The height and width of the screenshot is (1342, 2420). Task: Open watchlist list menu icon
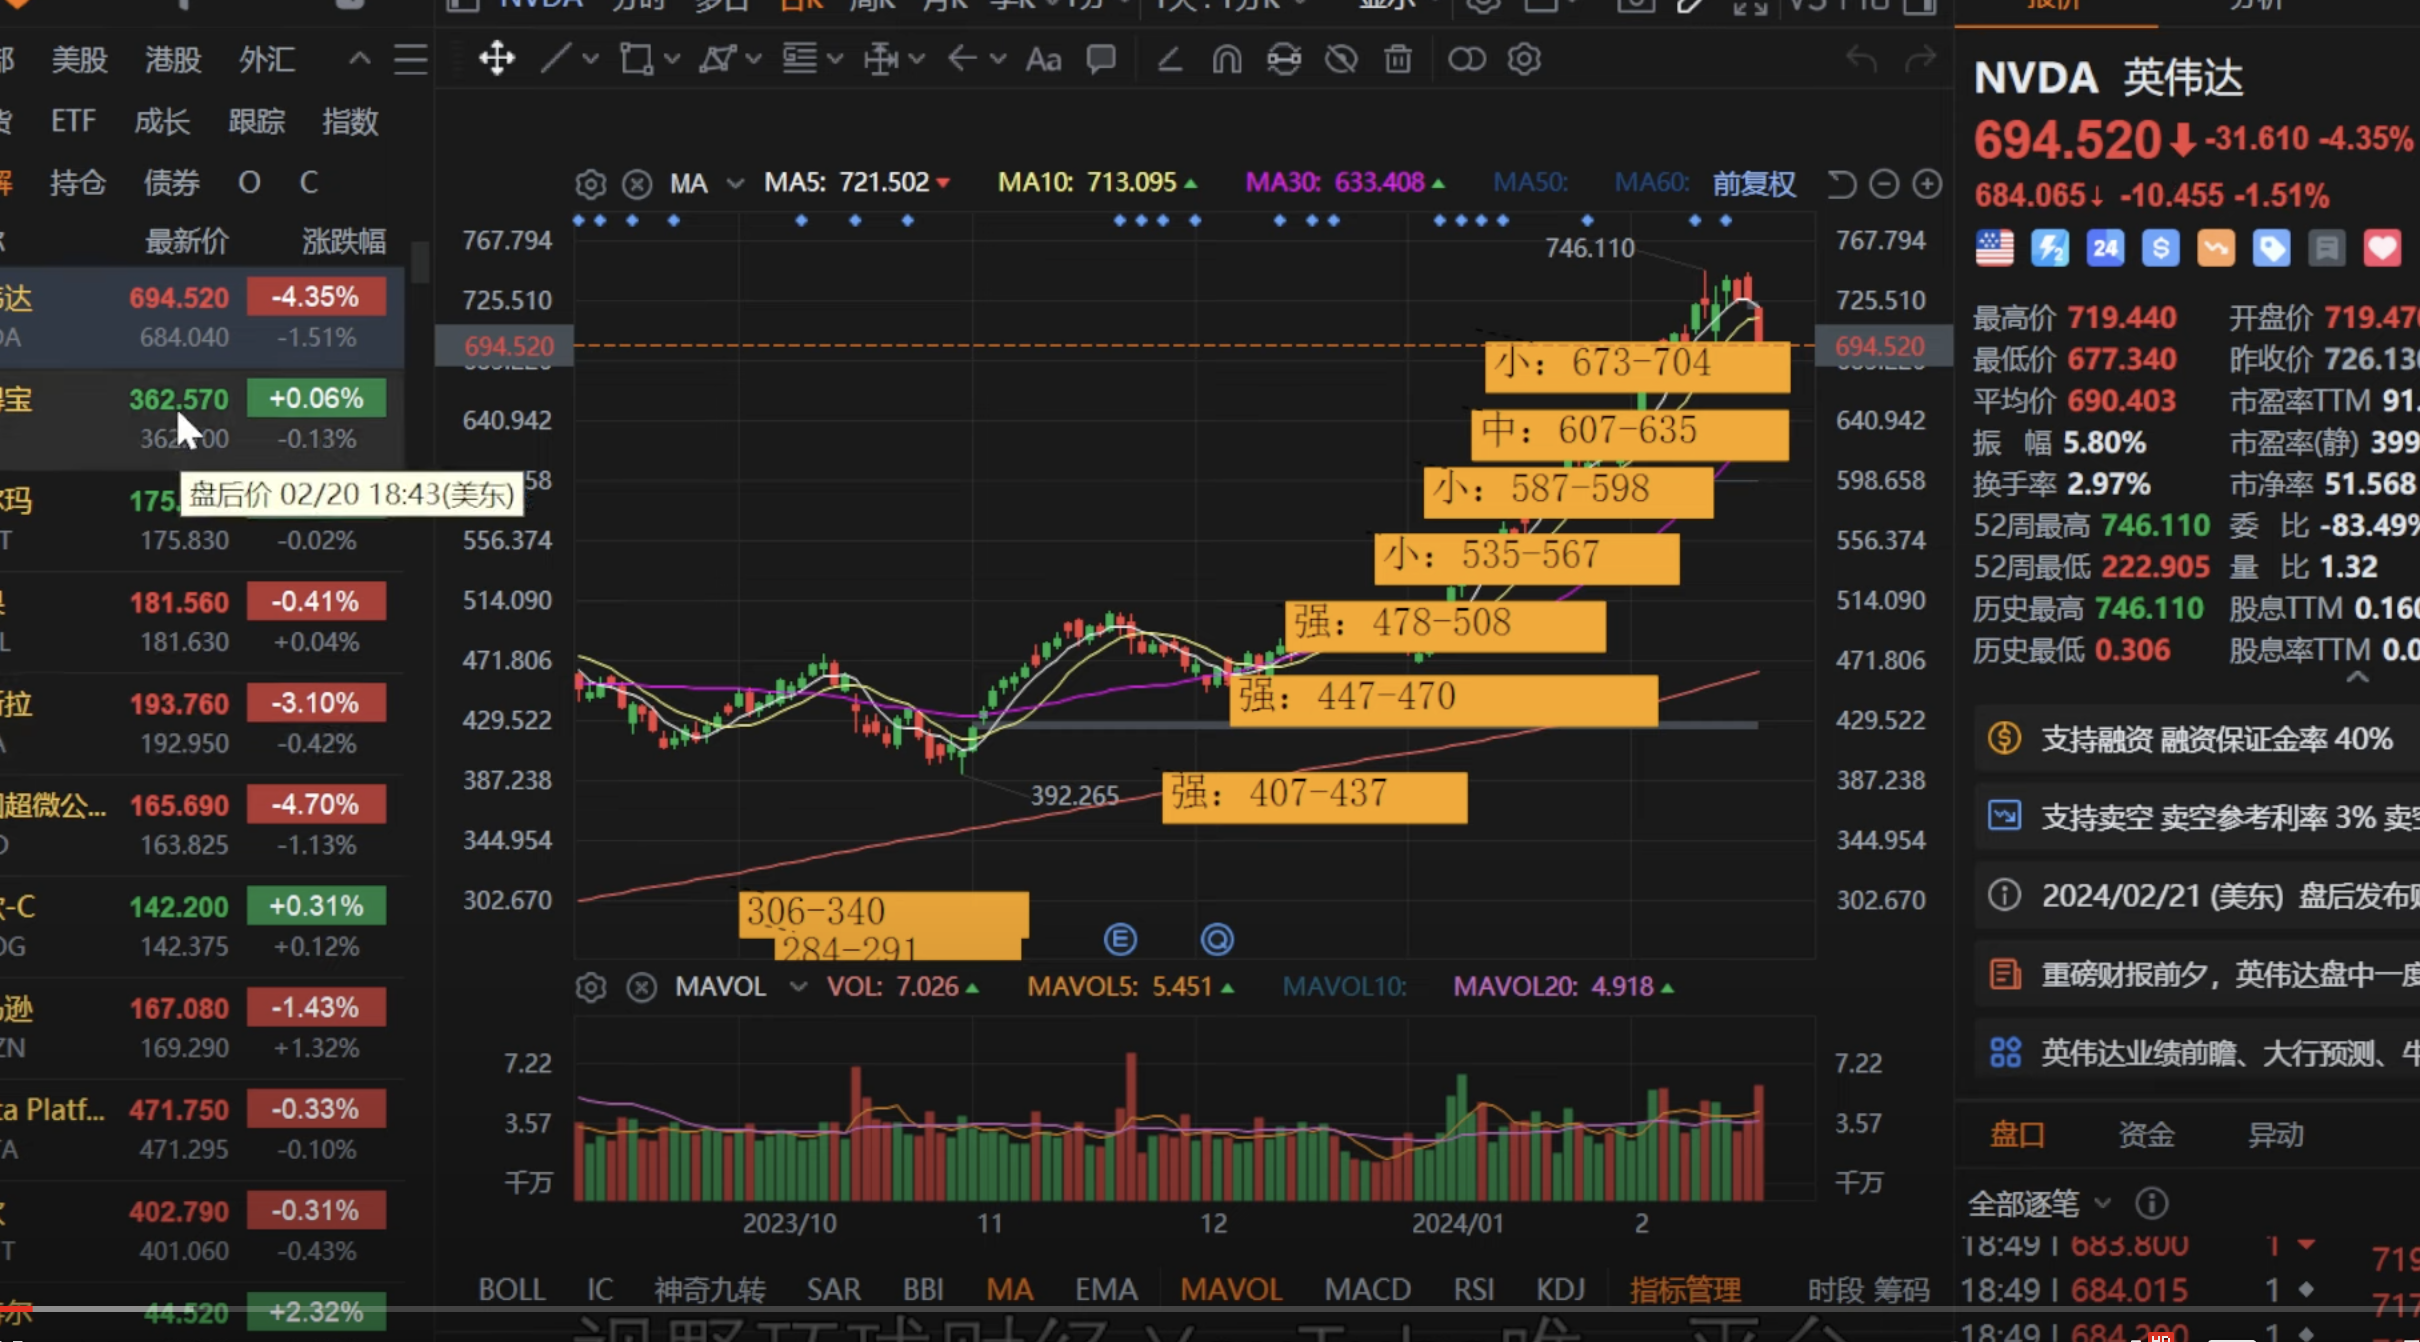click(410, 60)
